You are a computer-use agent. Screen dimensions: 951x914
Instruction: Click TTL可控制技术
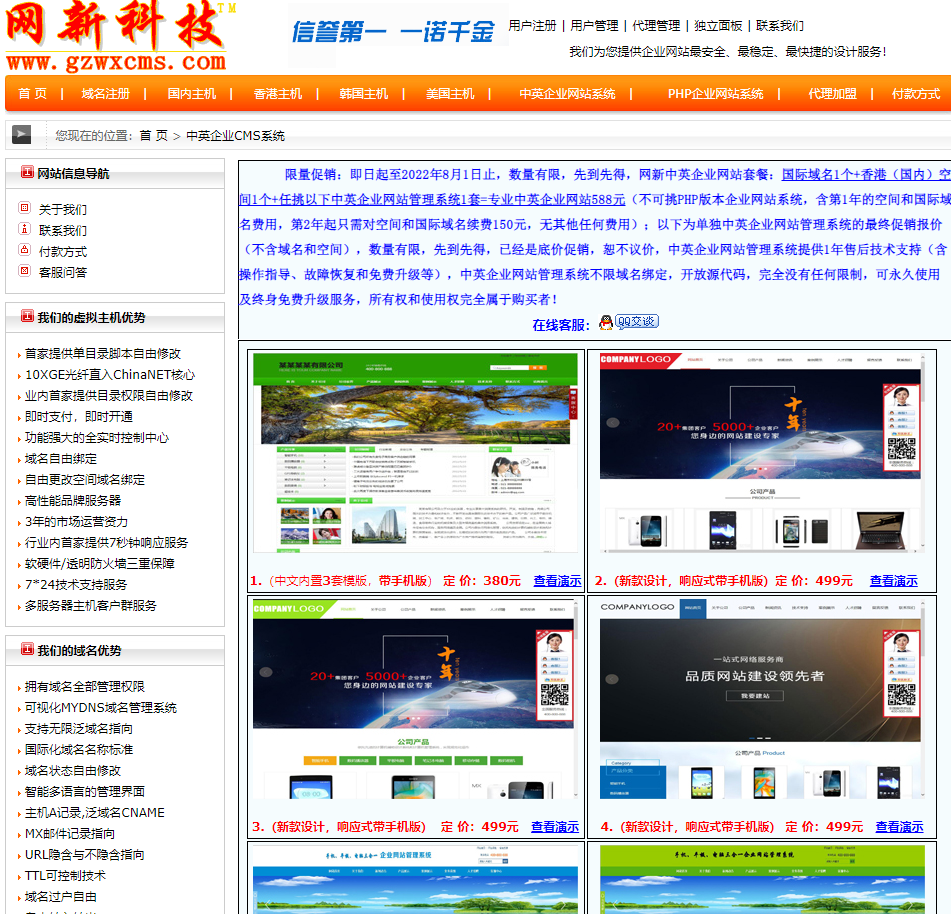click(66, 876)
